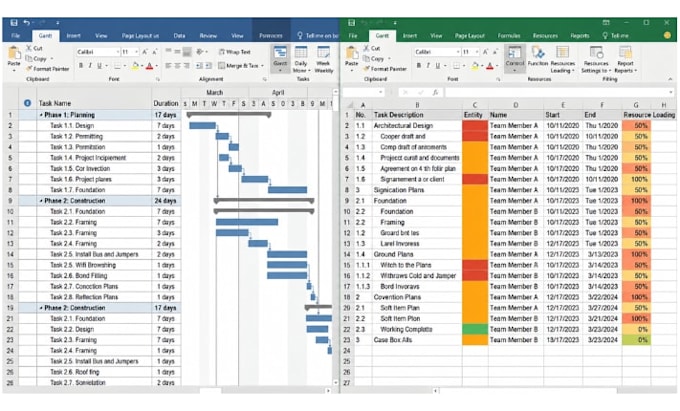Copy the selection in the green Excel window

pyautogui.click(x=374, y=59)
